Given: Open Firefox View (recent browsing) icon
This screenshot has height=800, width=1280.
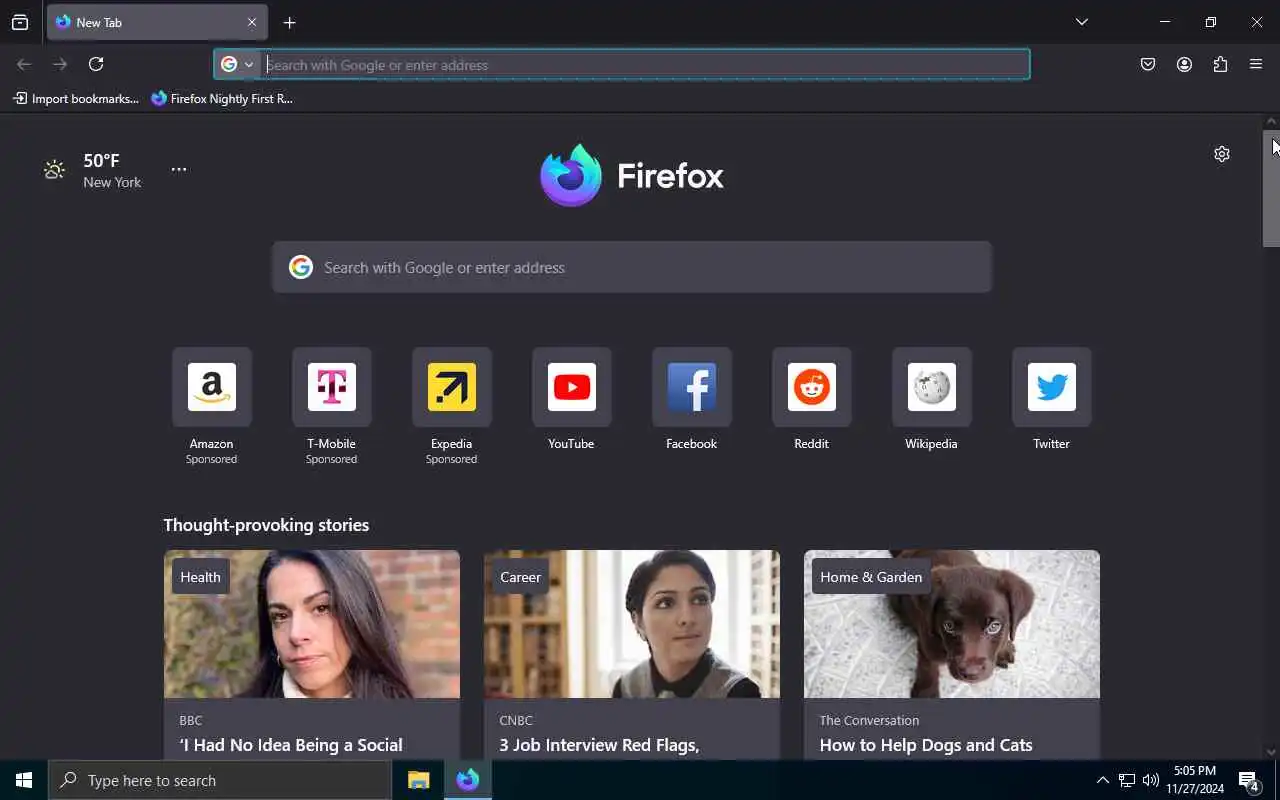Looking at the screenshot, I should [x=20, y=22].
